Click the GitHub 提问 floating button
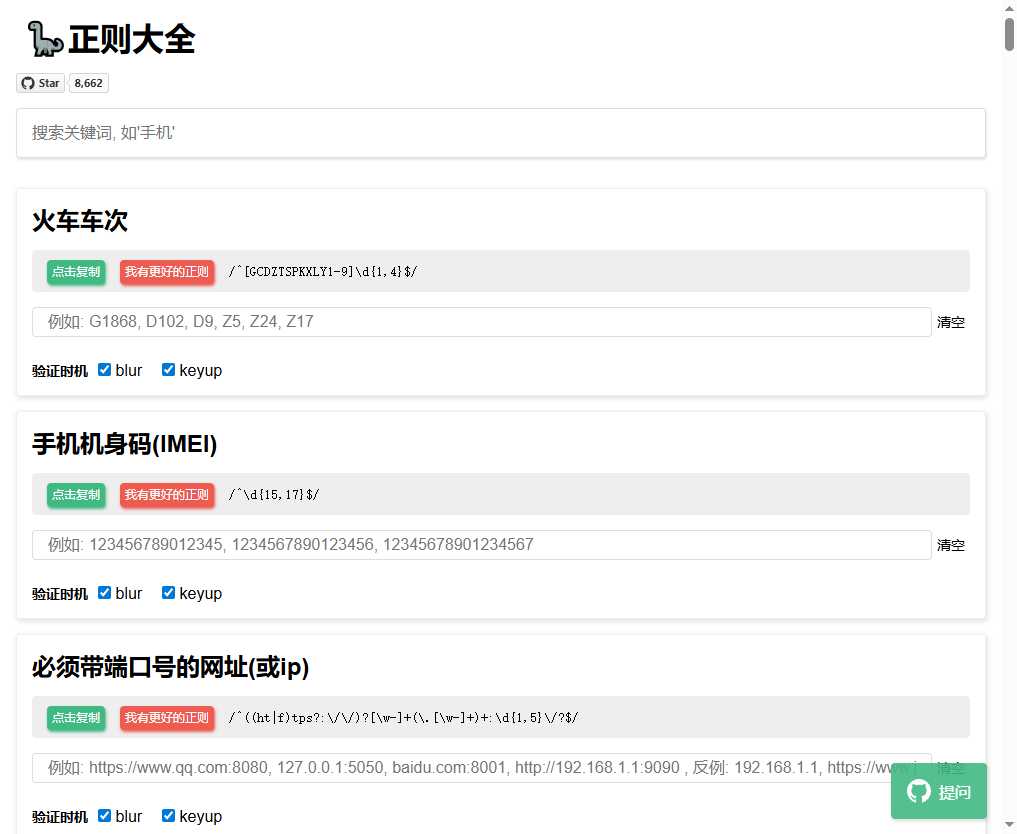1017x834 pixels. (938, 792)
